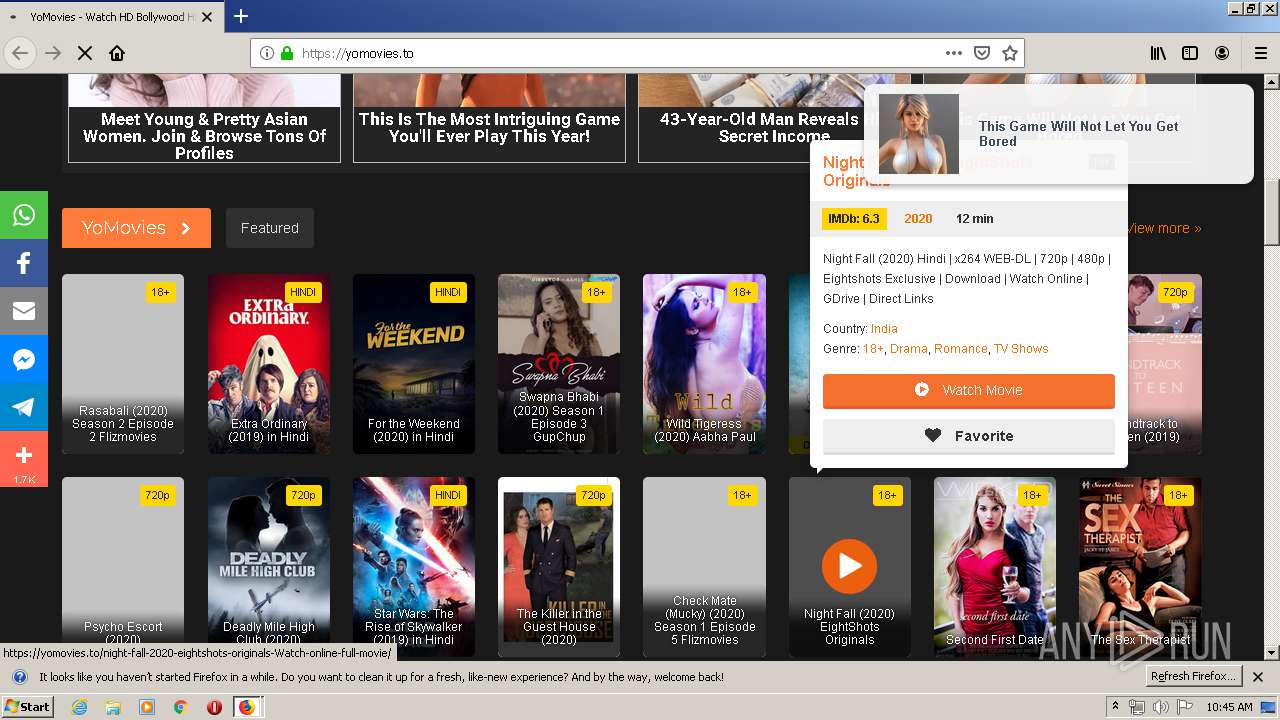The width and height of the screenshot is (1280, 720).
Task: Open the 2020 year link
Action: [x=918, y=219]
